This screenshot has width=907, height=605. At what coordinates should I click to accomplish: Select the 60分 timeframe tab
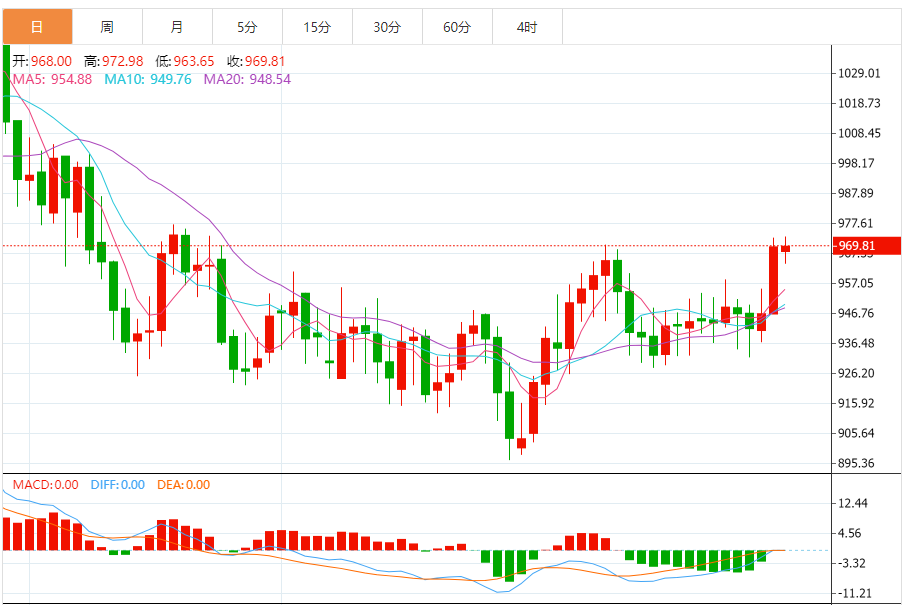pyautogui.click(x=457, y=27)
